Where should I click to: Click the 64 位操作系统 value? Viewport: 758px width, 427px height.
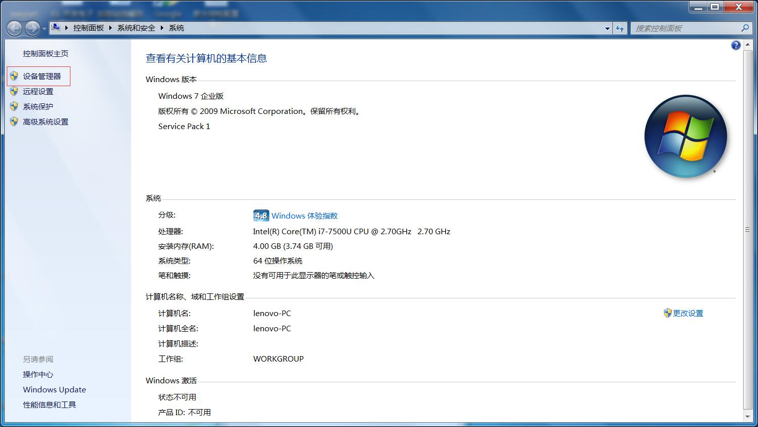click(x=277, y=261)
